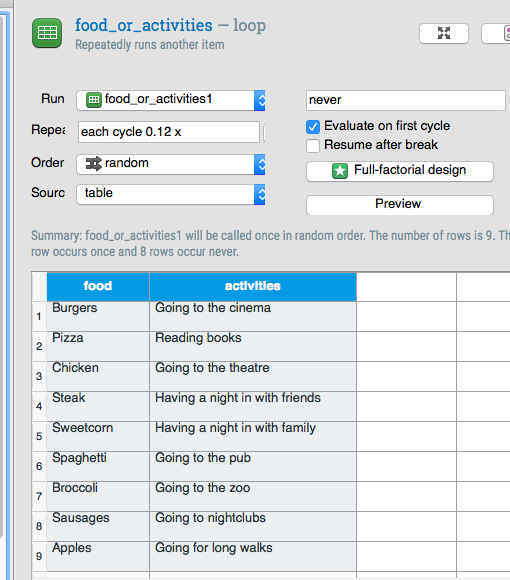510x580 pixels.
Task: Click the shuffle icon in Order field
Action: [x=93, y=163]
